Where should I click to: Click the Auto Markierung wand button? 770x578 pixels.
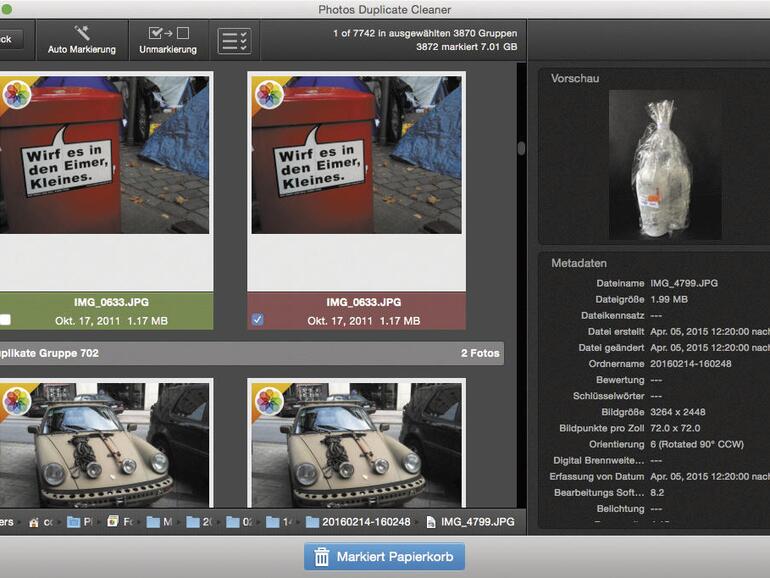[x=82, y=40]
